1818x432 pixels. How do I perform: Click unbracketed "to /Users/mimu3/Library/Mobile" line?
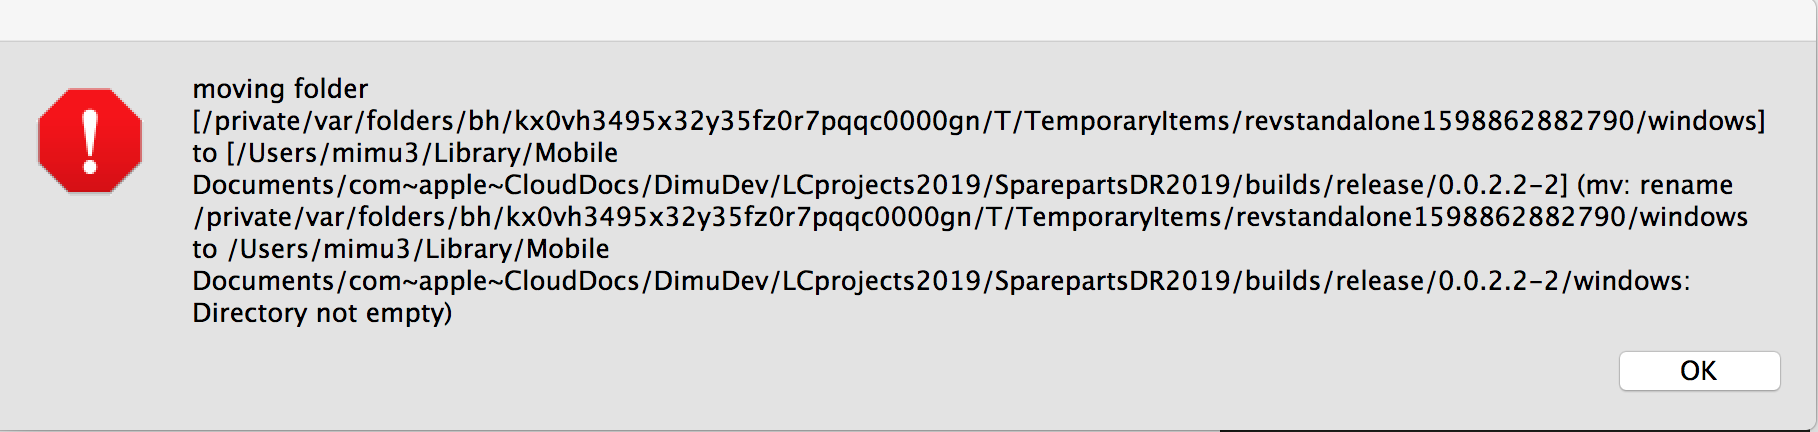tap(400, 249)
